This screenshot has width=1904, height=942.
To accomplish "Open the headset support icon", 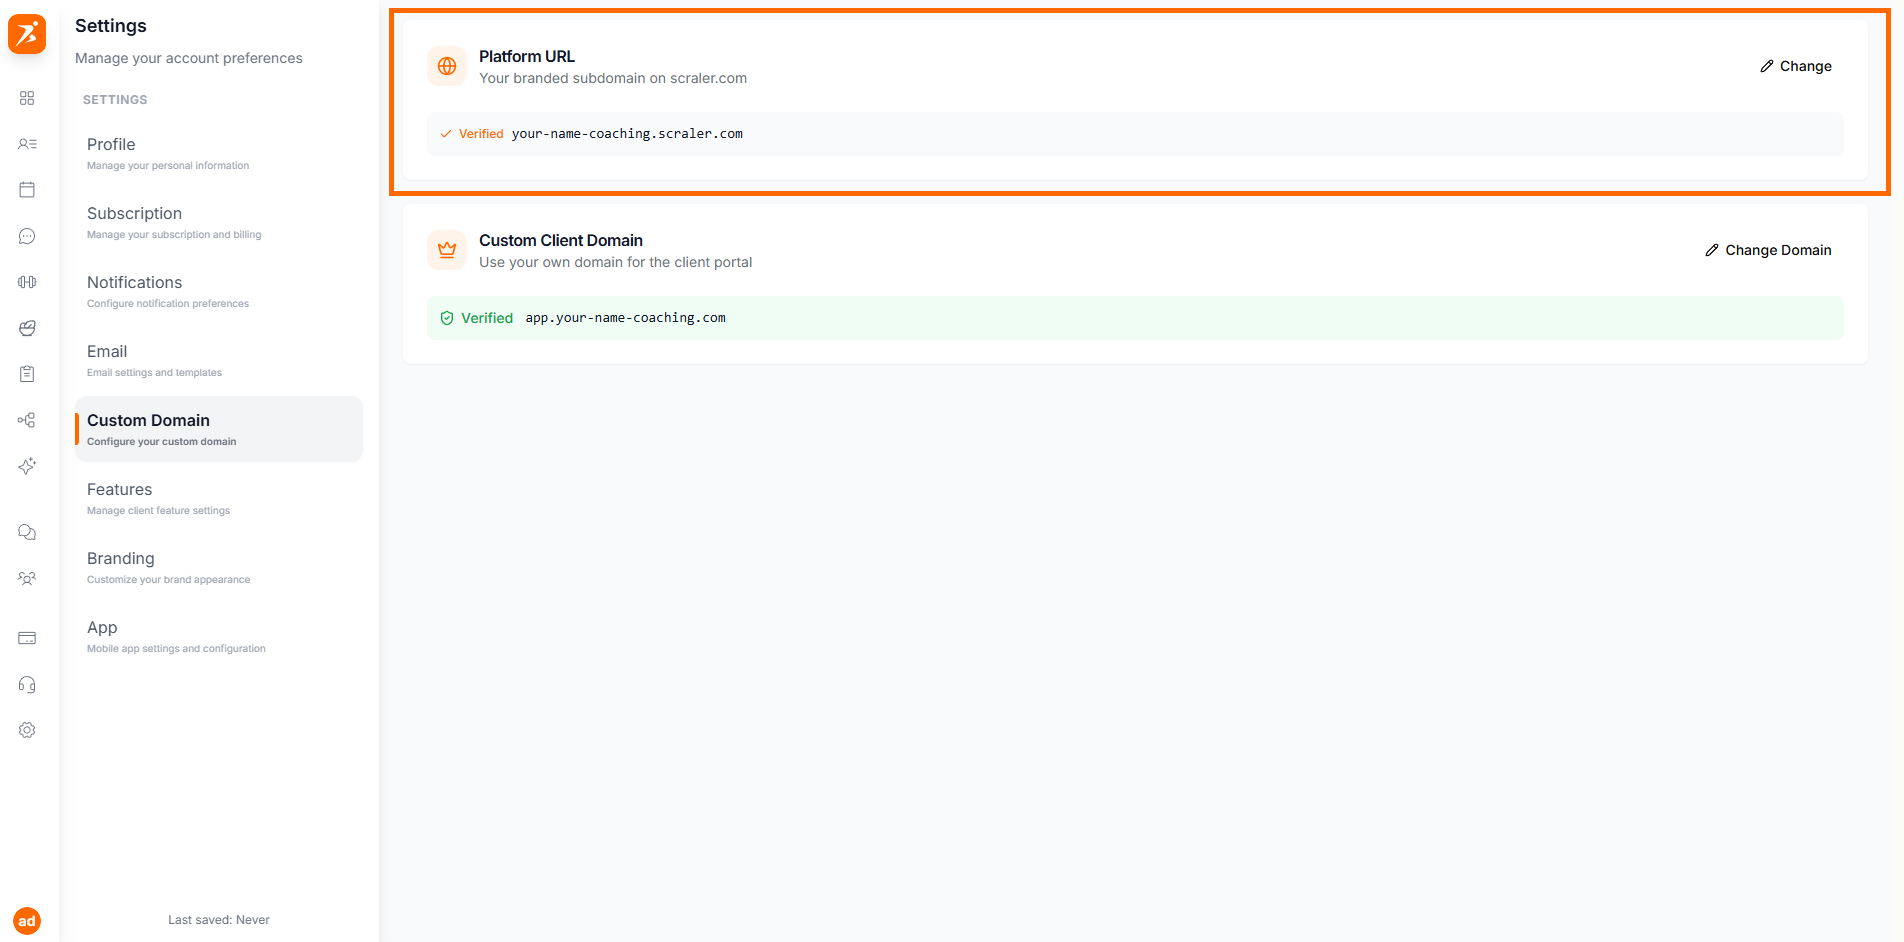I will 27,684.
